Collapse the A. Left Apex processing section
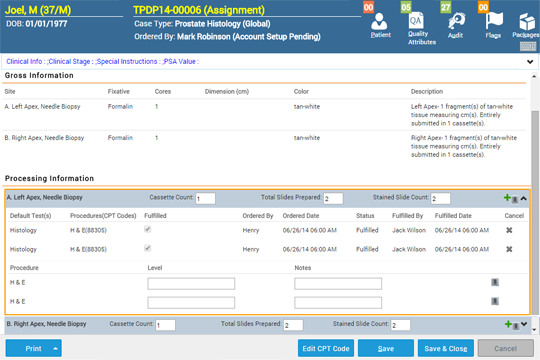 pyautogui.click(x=523, y=198)
